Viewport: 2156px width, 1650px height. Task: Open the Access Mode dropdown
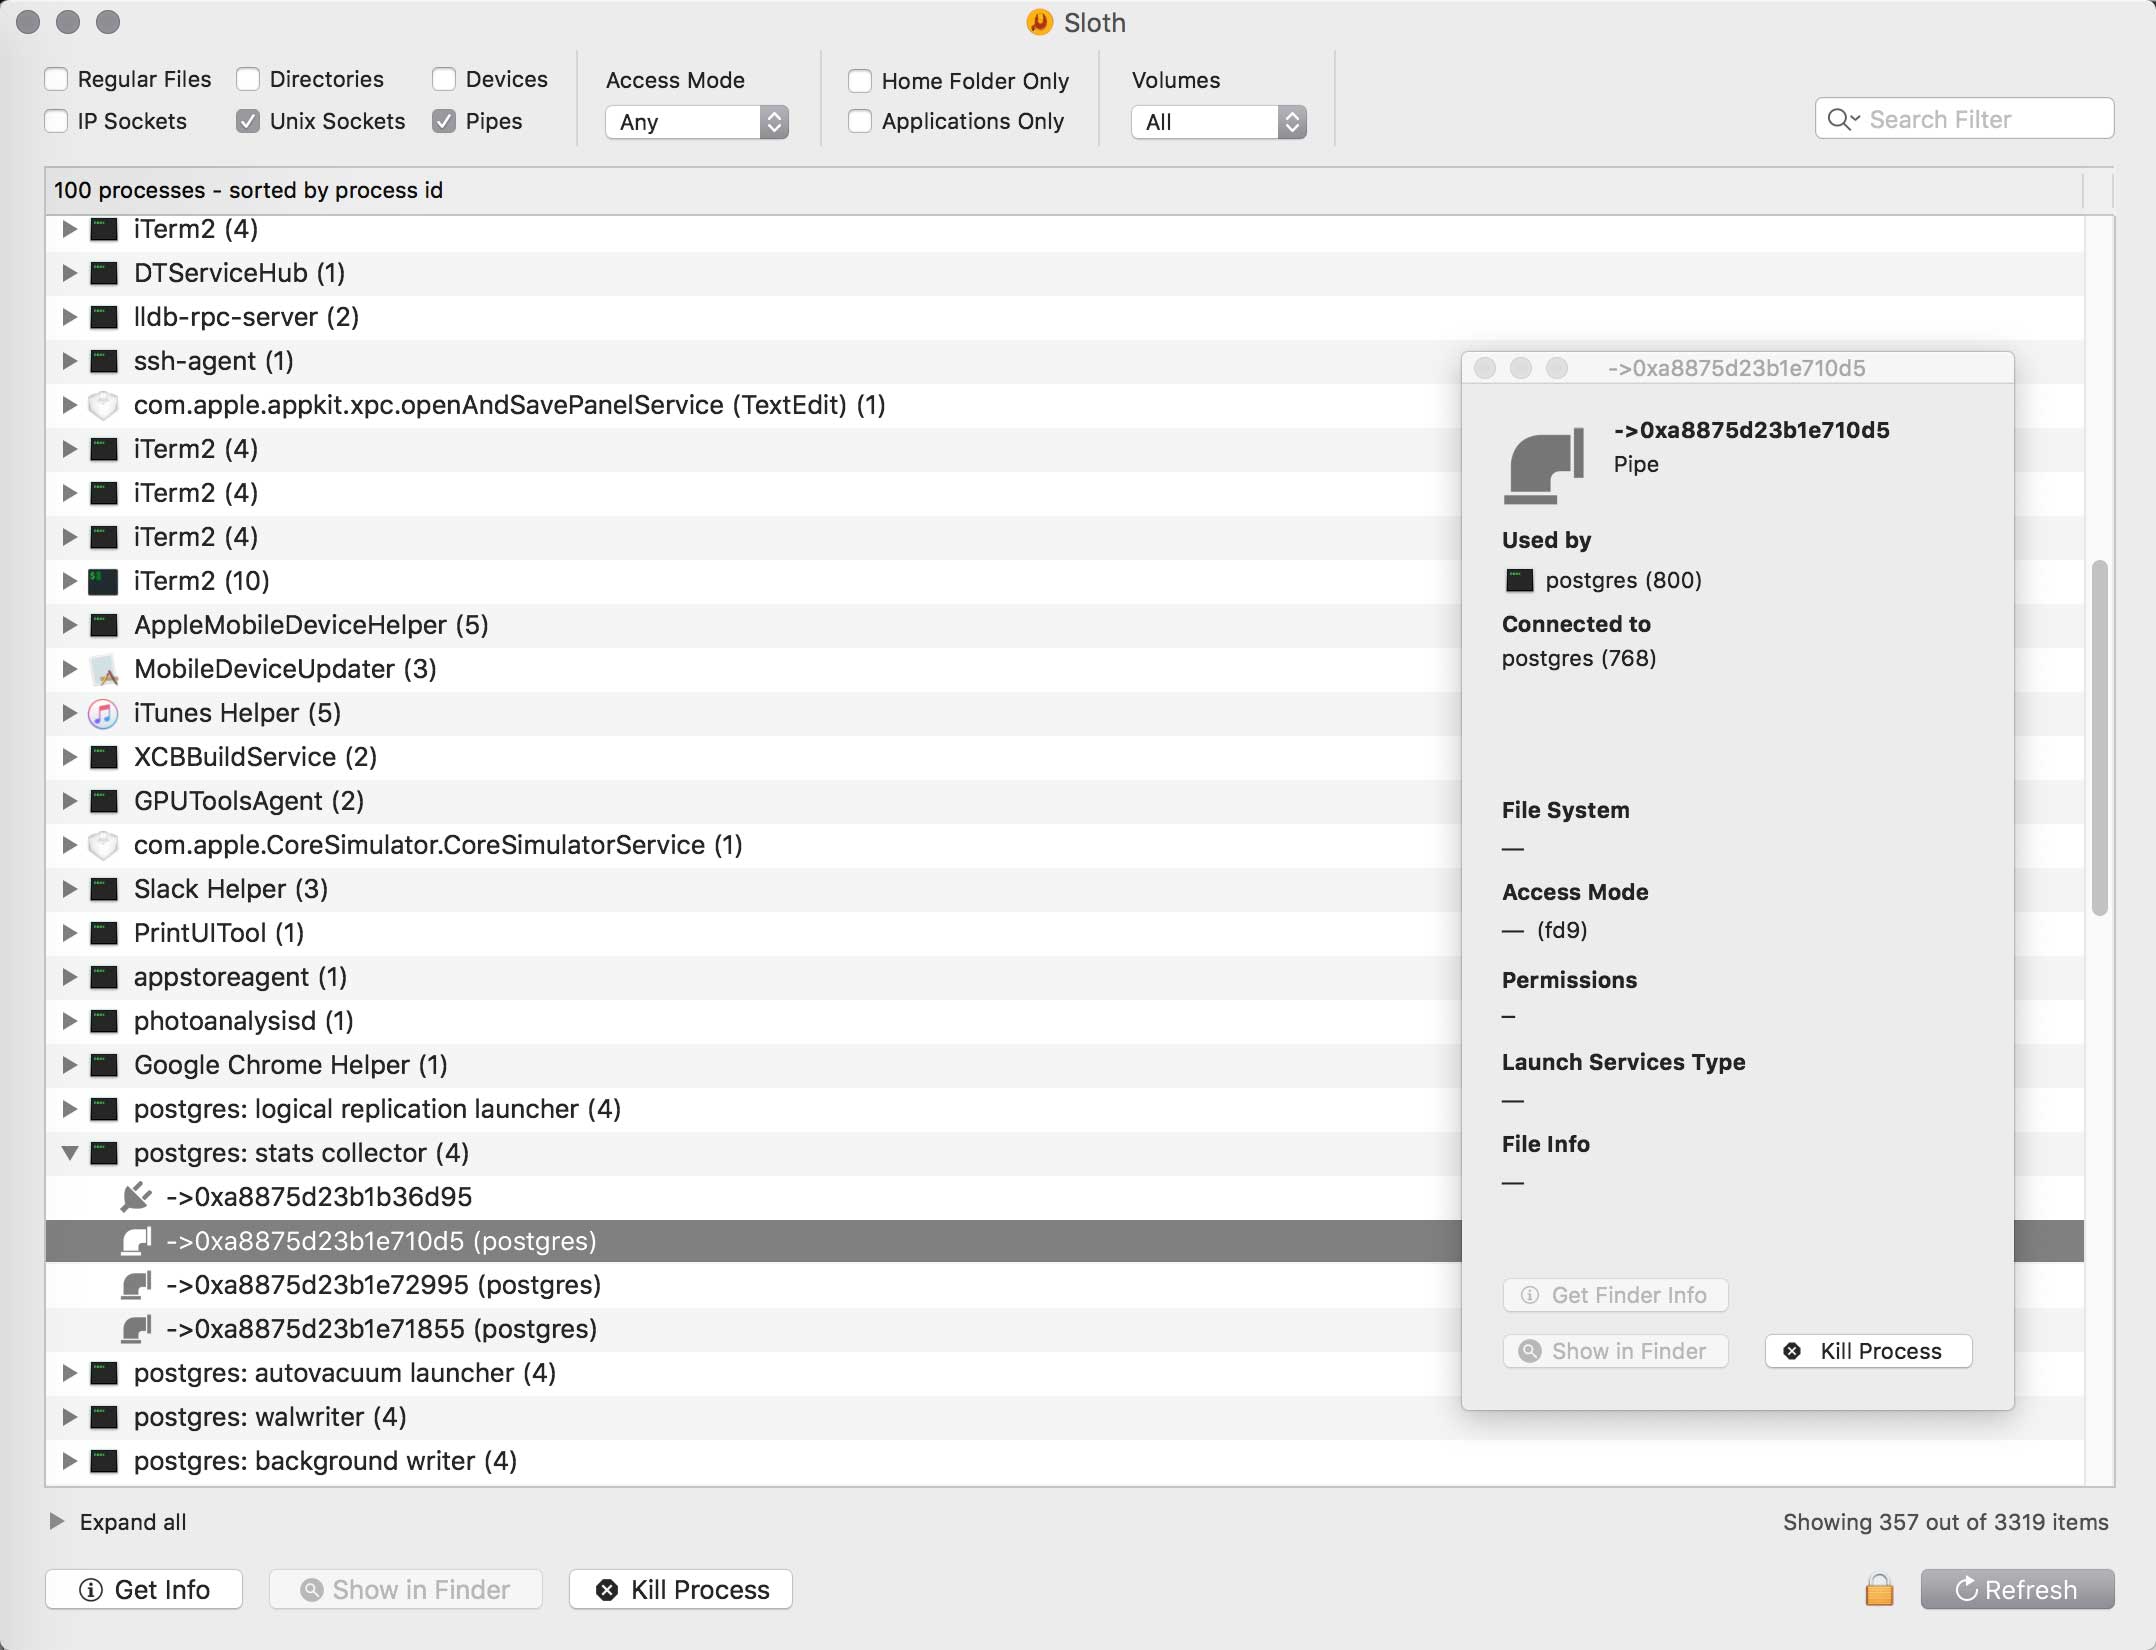[697, 122]
